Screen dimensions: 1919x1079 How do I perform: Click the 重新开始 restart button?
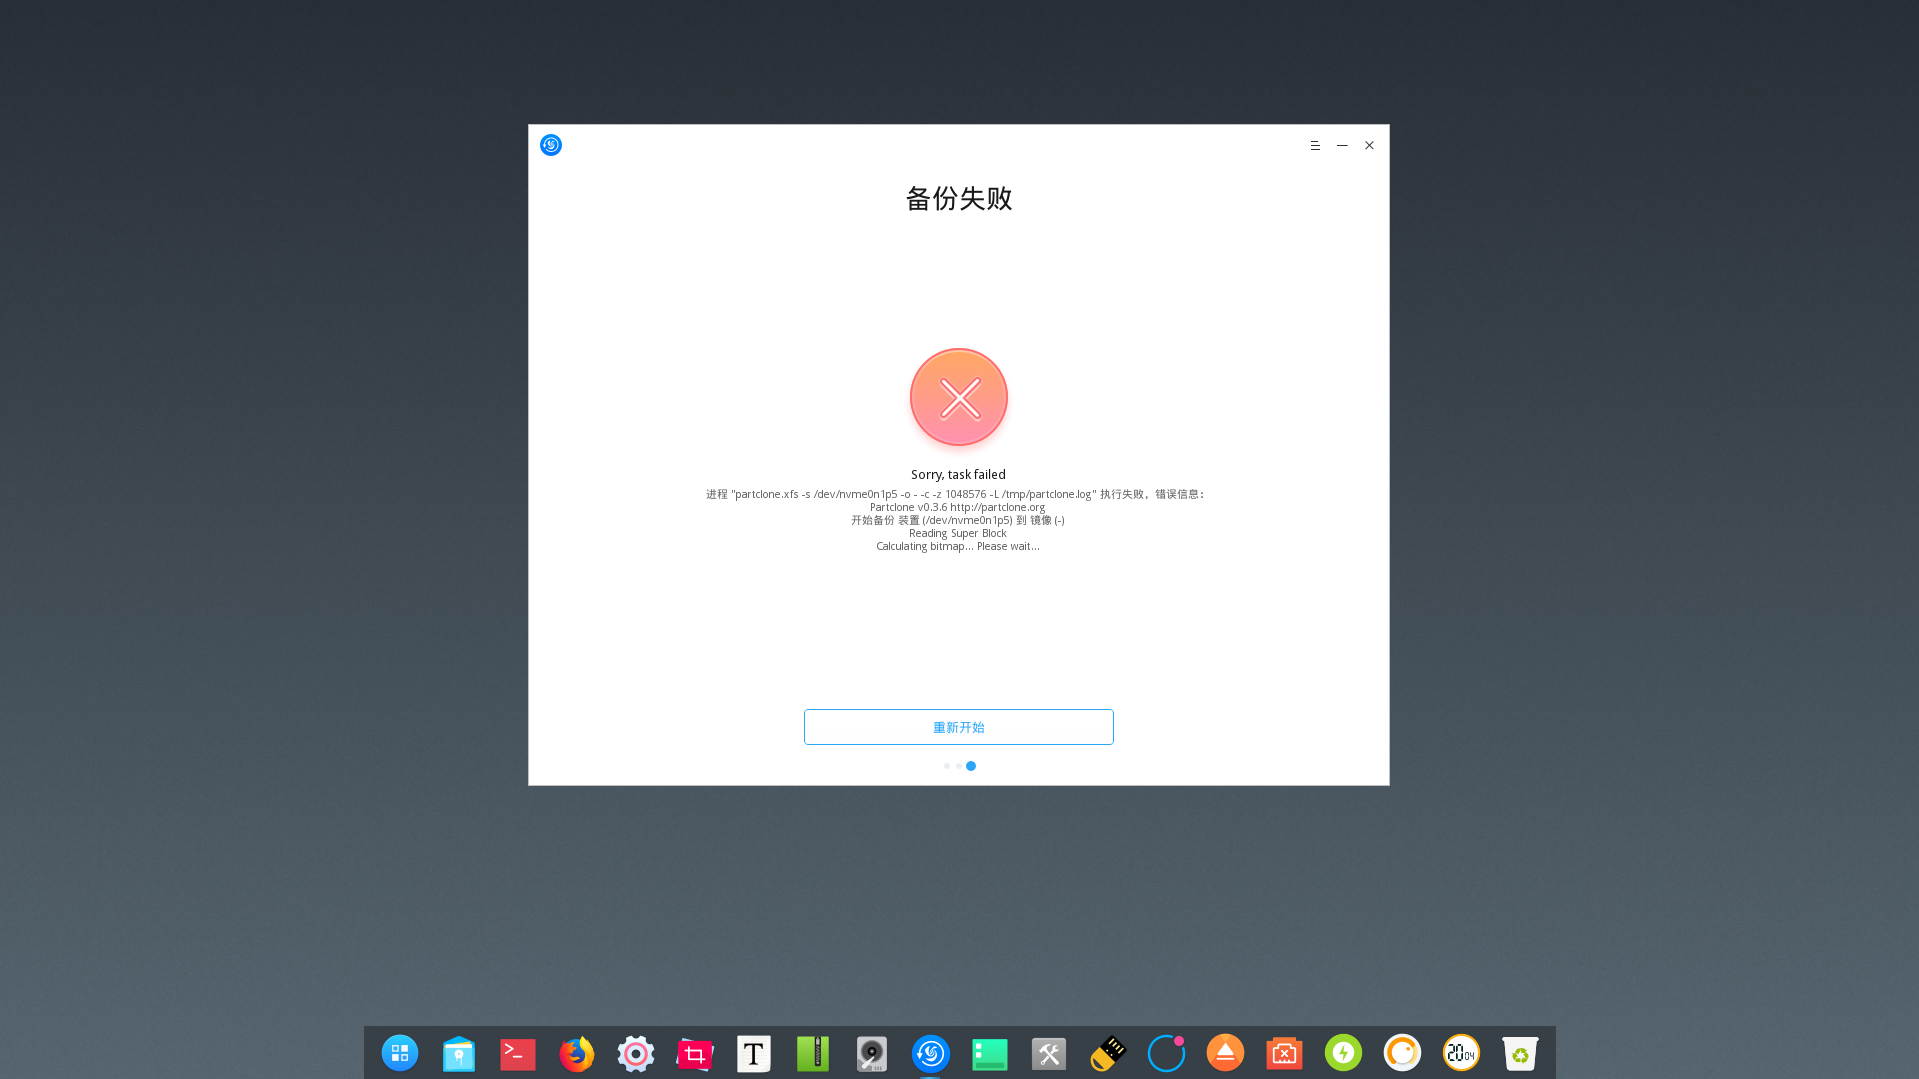point(958,727)
